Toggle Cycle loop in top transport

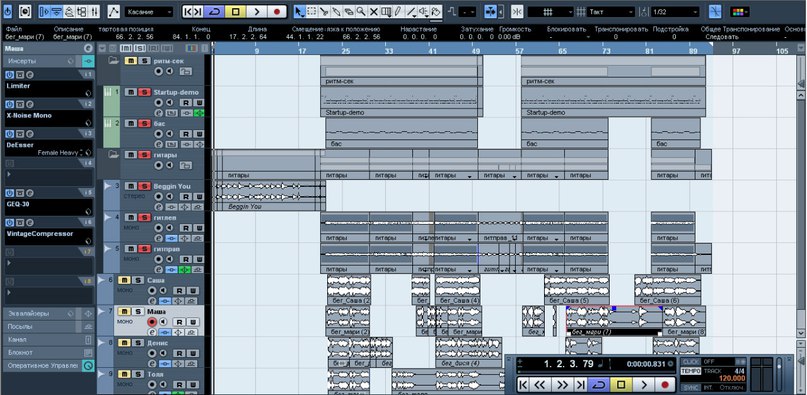(x=215, y=11)
